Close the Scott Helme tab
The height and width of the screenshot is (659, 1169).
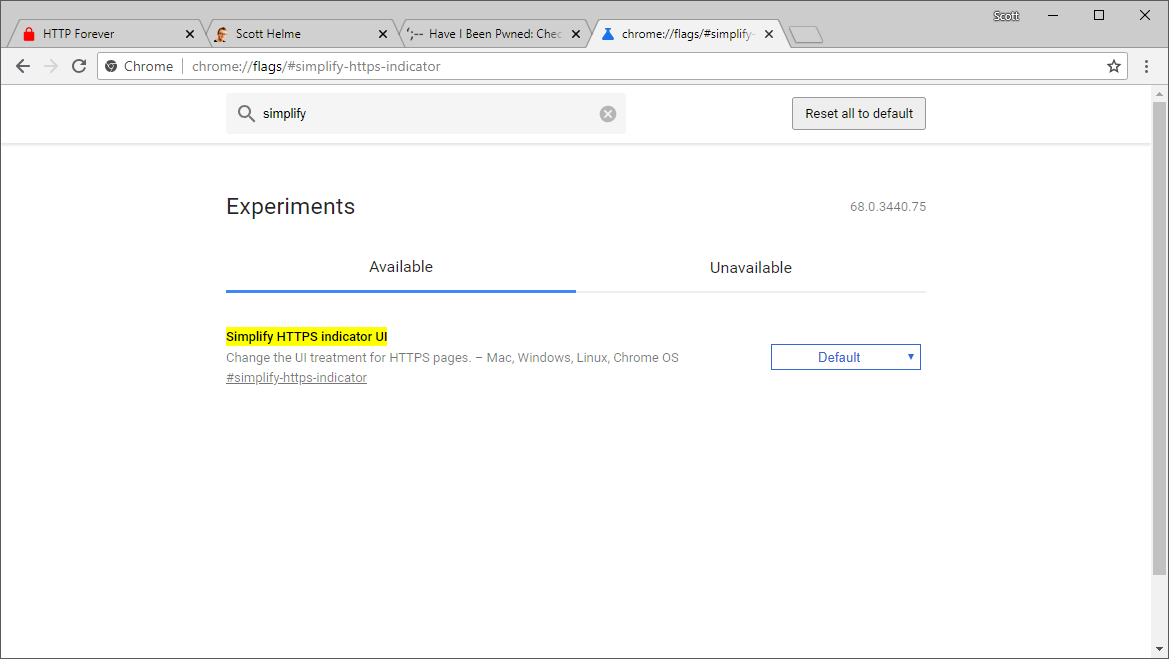383,34
